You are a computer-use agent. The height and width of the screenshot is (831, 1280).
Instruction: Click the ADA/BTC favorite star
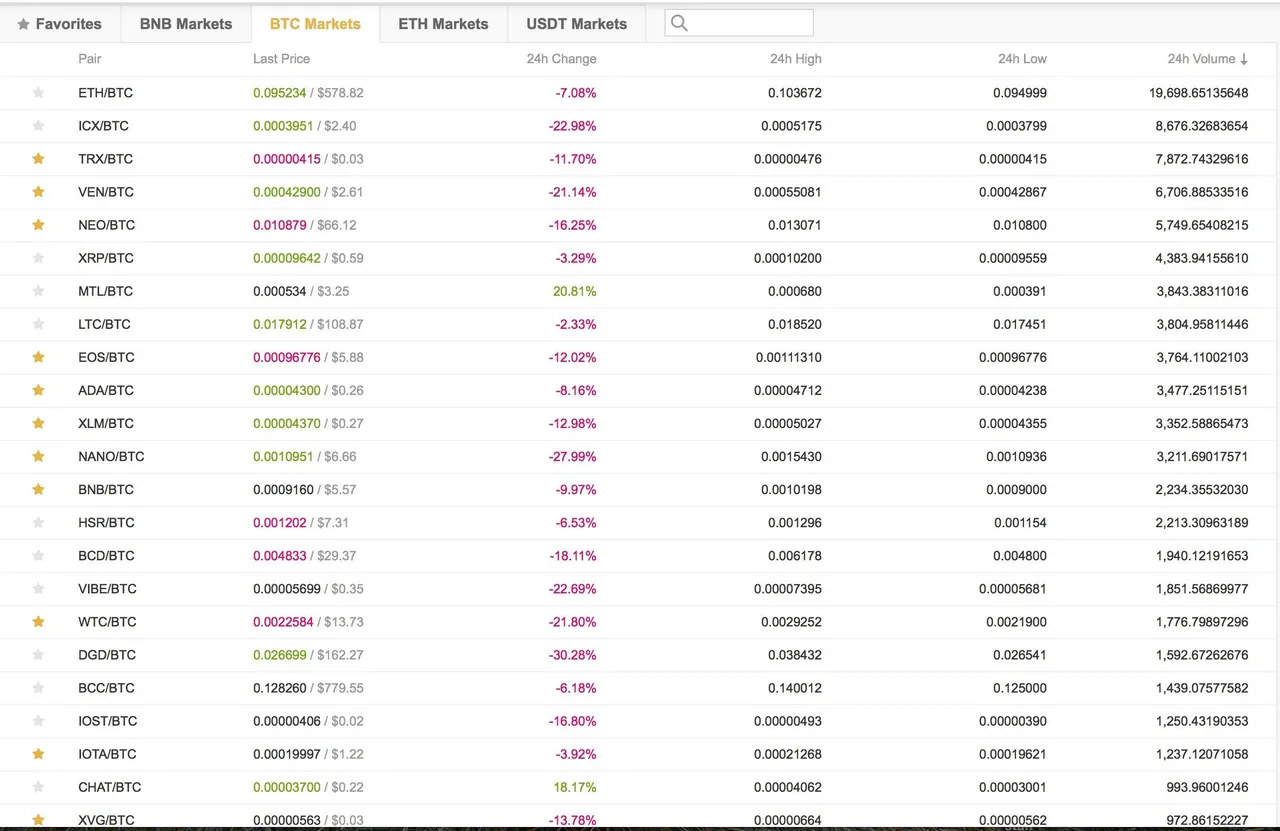tap(38, 390)
